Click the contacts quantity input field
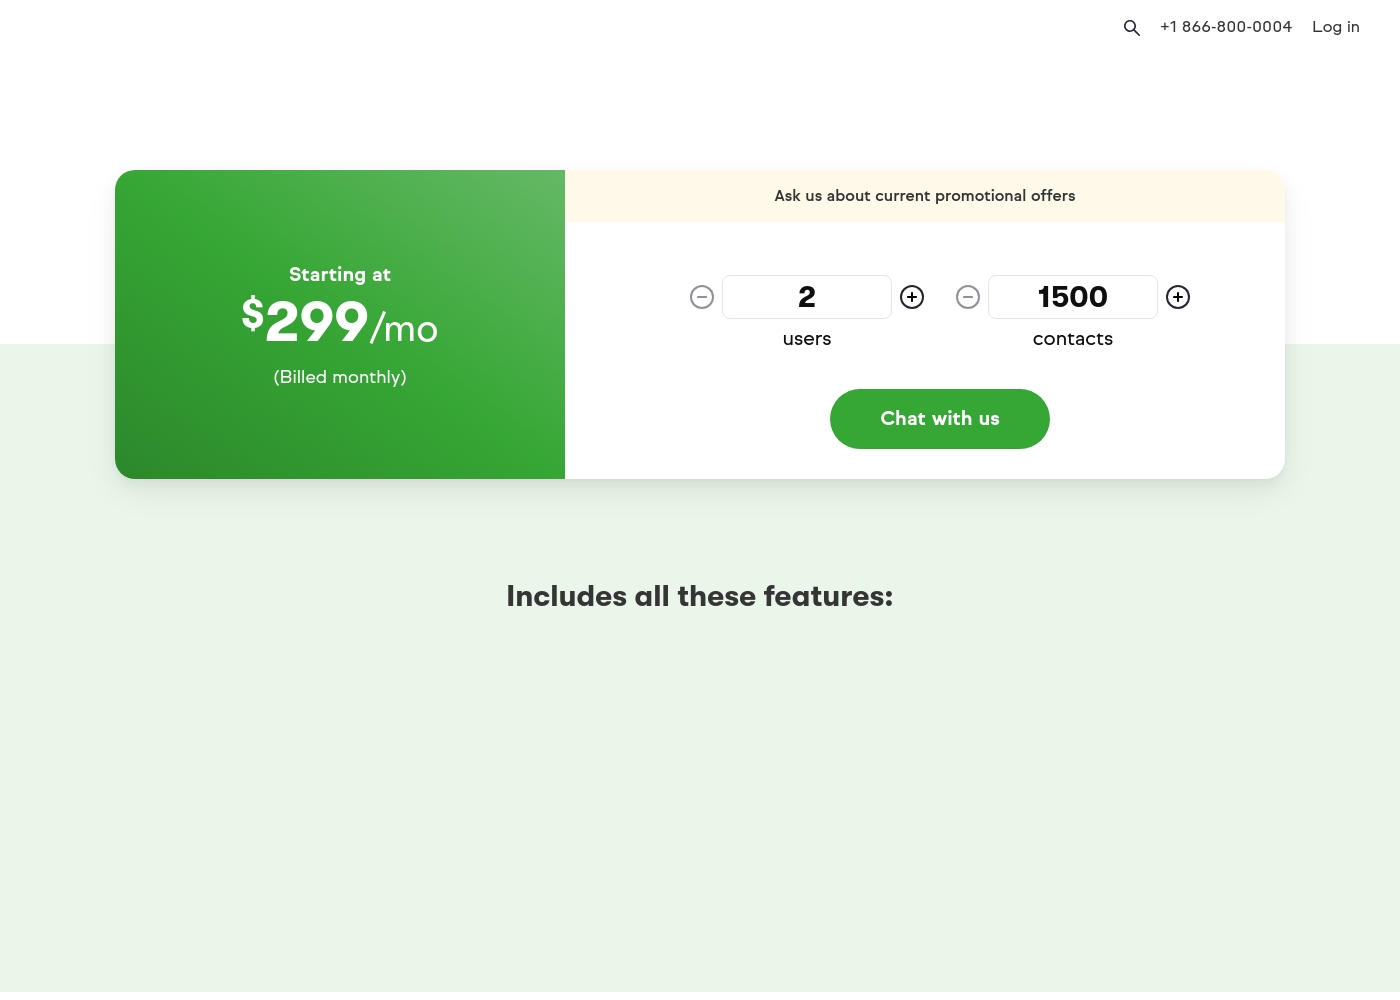Screen dimensions: 1400x1000 click(x=1073, y=297)
